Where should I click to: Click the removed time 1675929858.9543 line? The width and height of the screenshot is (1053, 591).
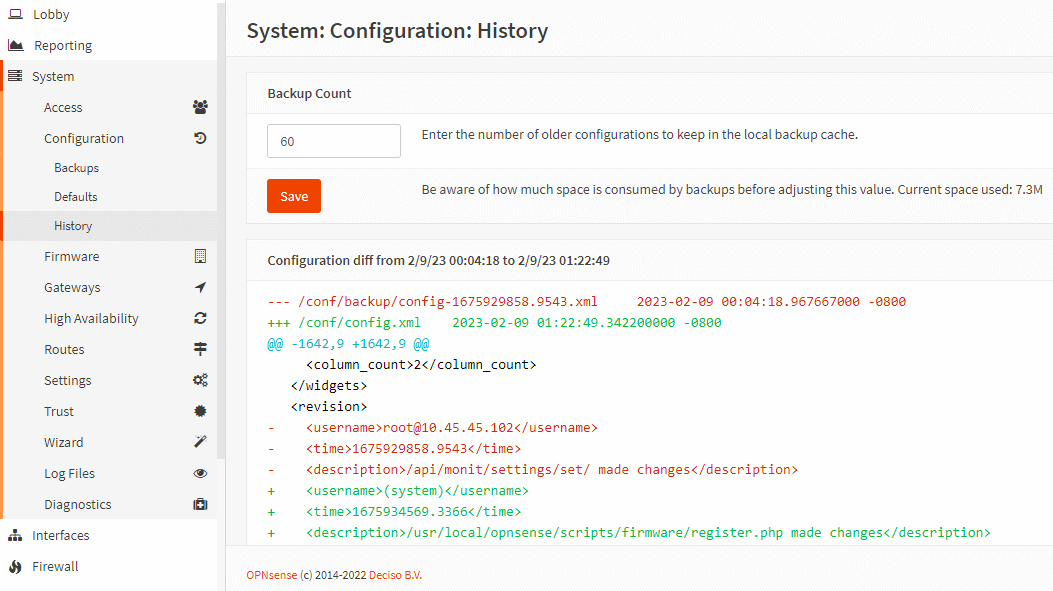394,449
